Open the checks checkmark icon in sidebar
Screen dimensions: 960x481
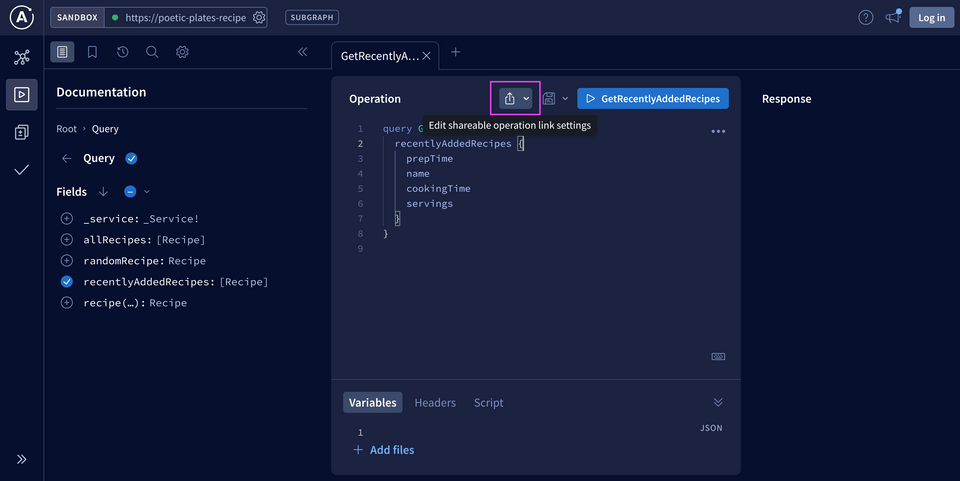tap(21, 170)
